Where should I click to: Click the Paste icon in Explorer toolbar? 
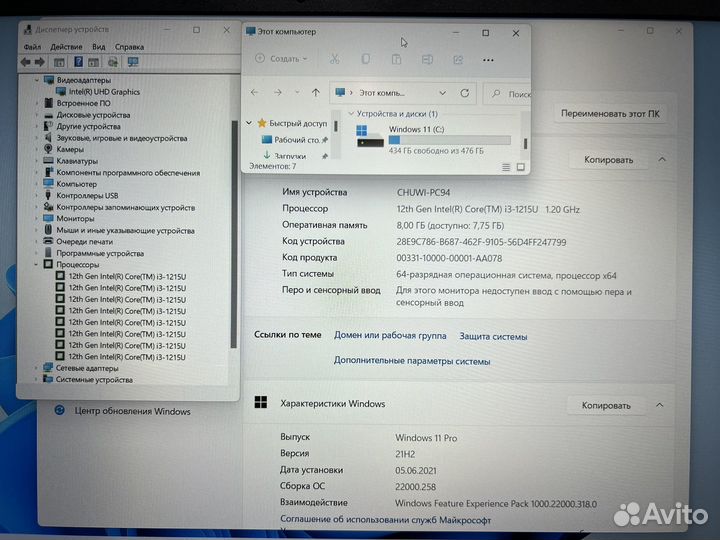pos(396,59)
